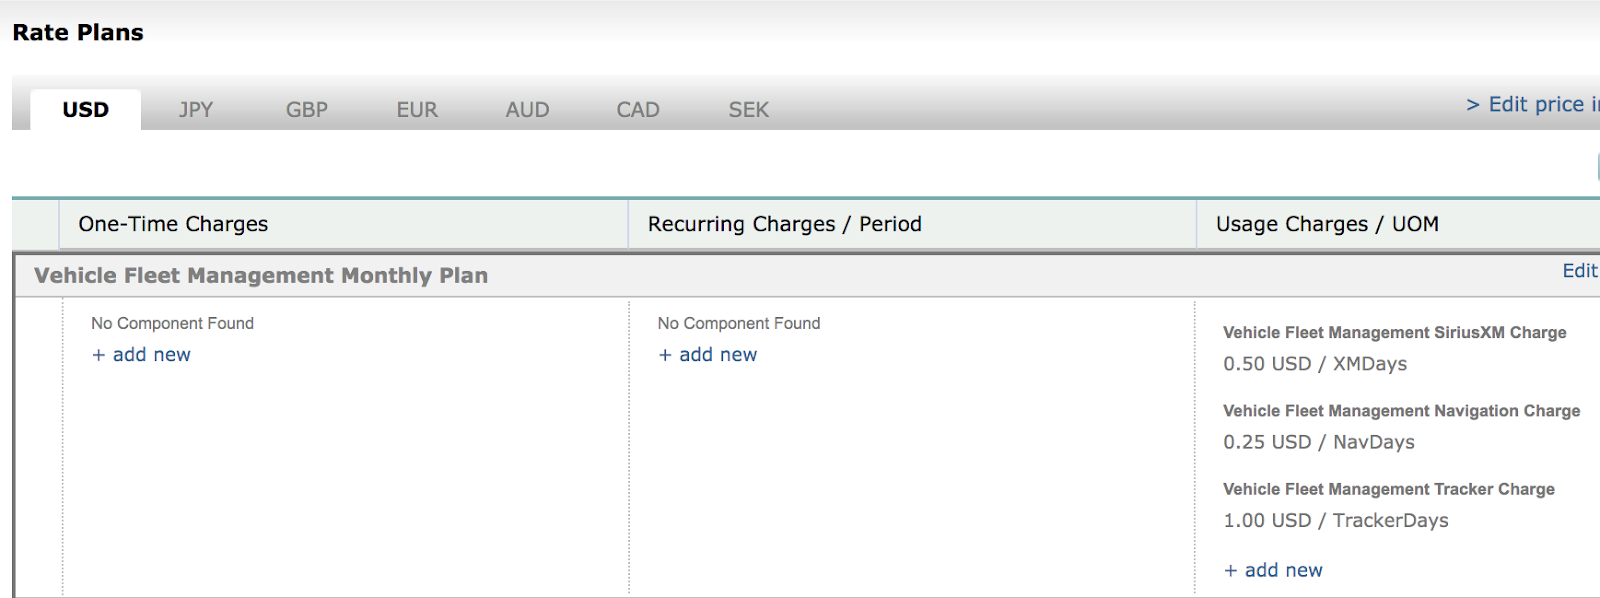Open the EUR currency tab
The height and width of the screenshot is (598, 1600).
(417, 110)
